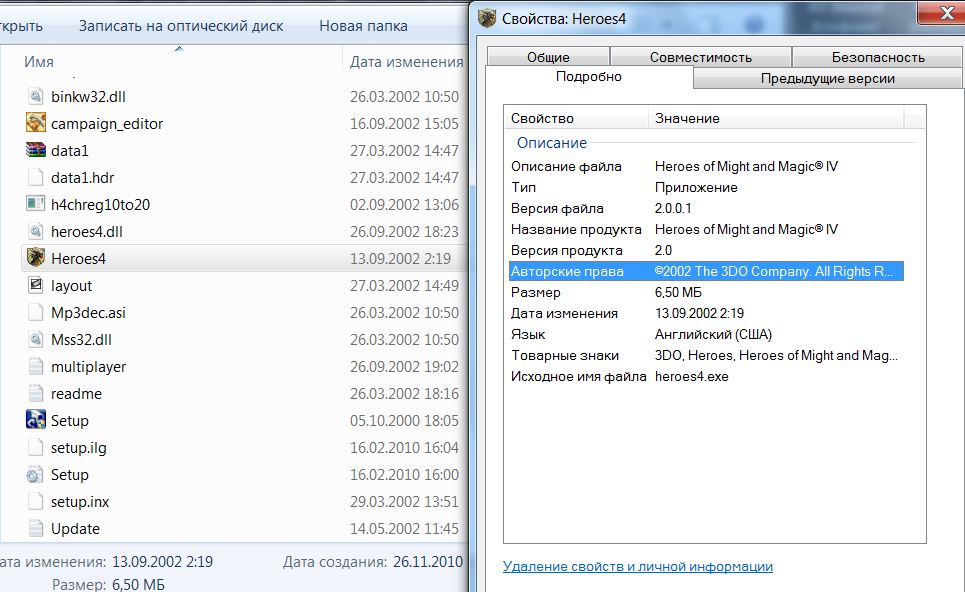
Task: Select the binkw32.dll file icon
Action: [36, 96]
